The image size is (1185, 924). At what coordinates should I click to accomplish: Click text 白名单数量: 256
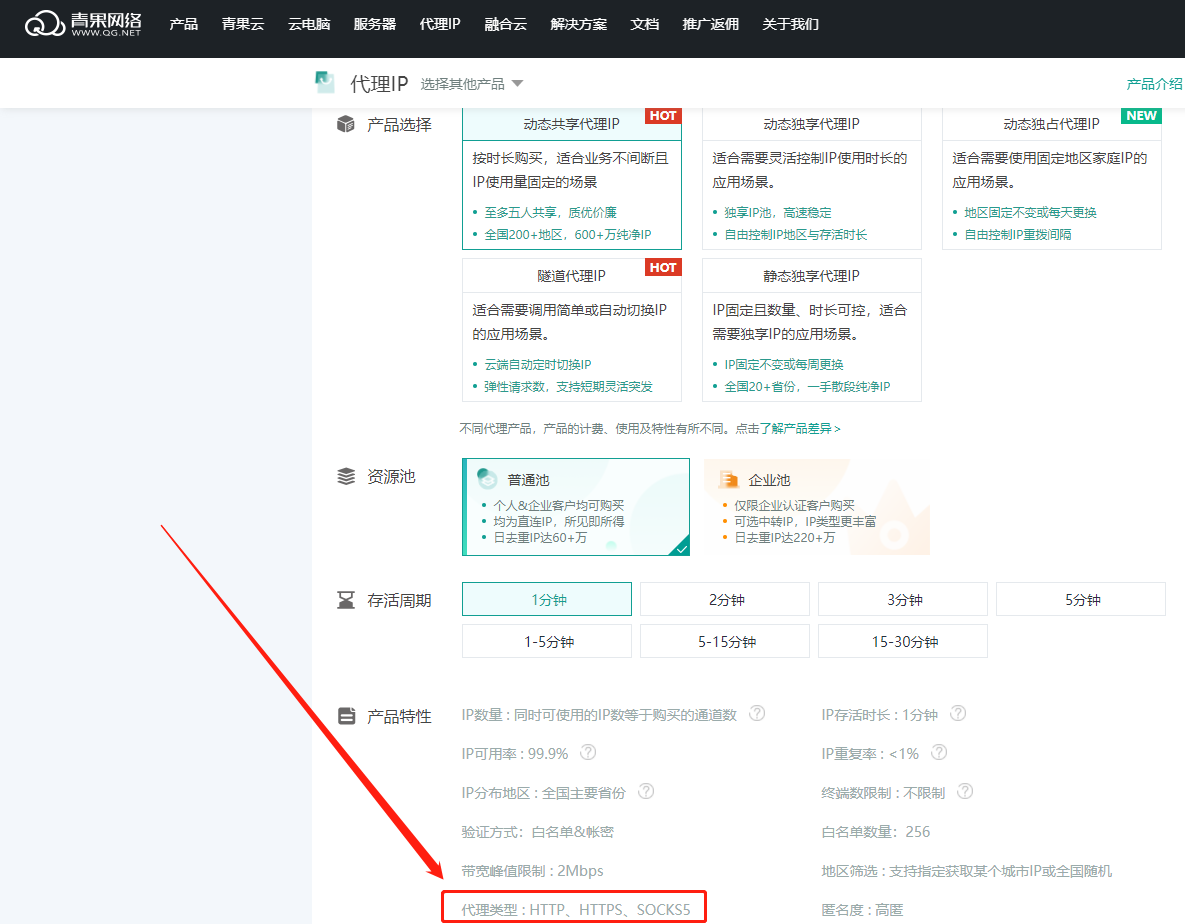tap(876, 832)
